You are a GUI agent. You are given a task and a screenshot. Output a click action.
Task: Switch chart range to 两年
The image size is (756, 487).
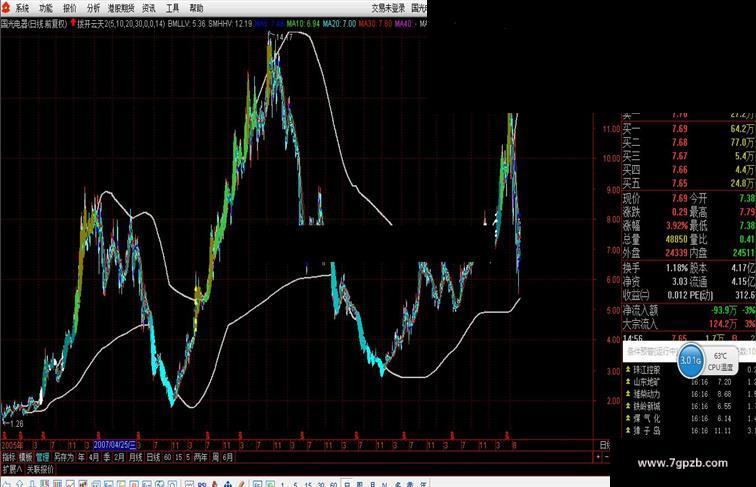200,457
